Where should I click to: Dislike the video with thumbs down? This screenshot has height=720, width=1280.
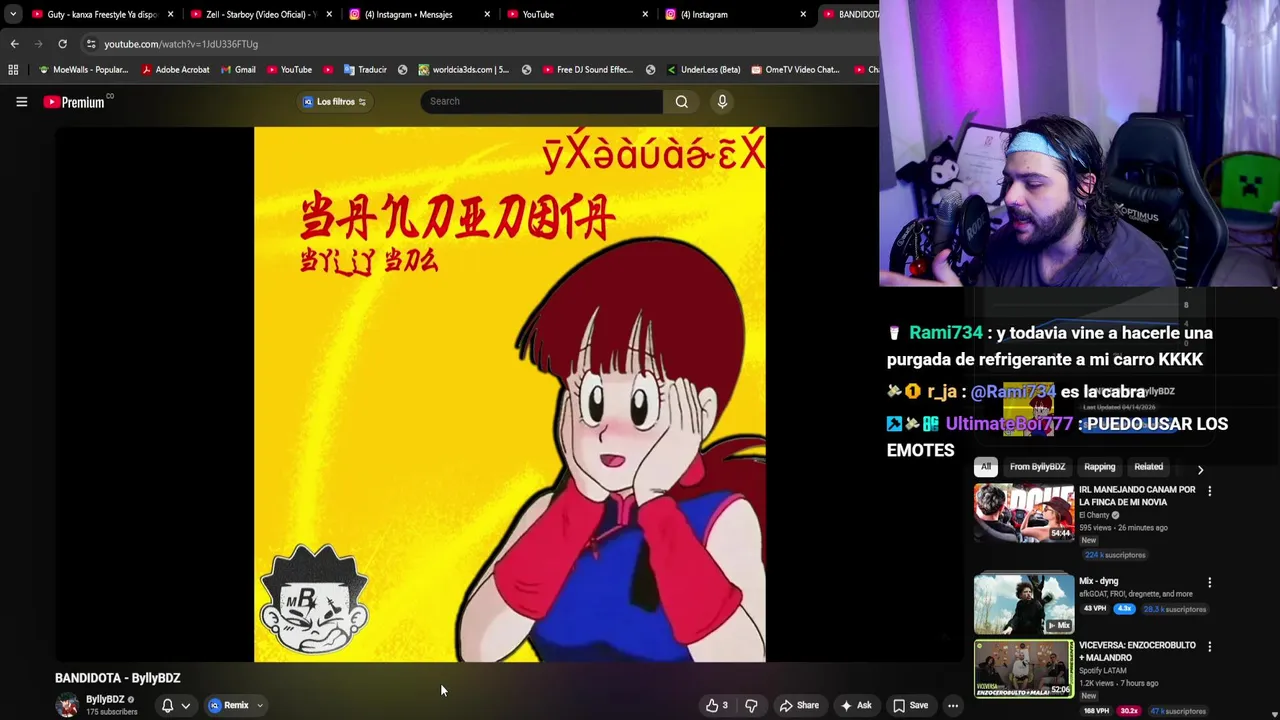pos(751,706)
